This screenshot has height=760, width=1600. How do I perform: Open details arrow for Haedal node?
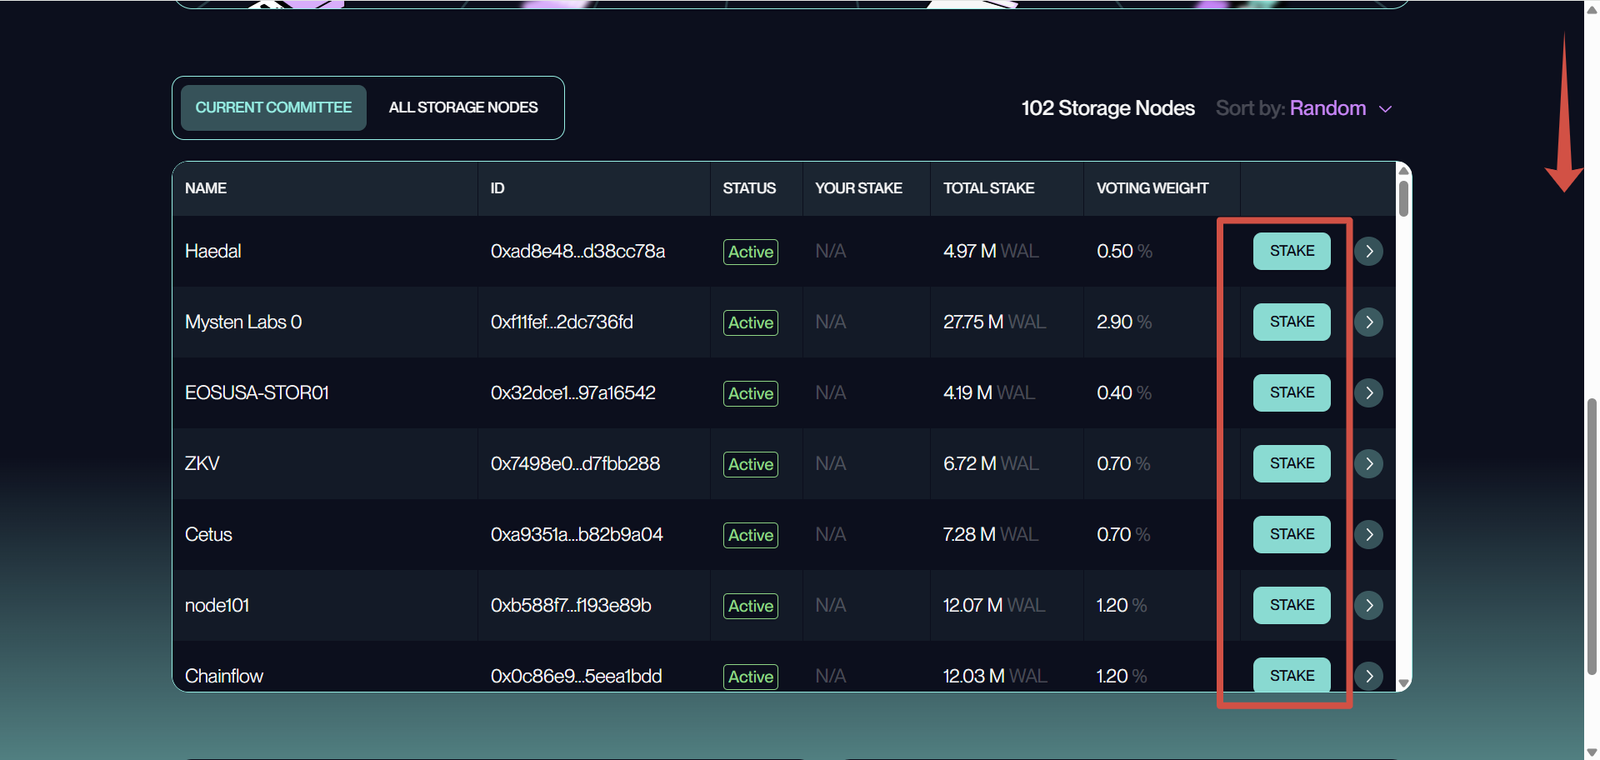[1368, 251]
